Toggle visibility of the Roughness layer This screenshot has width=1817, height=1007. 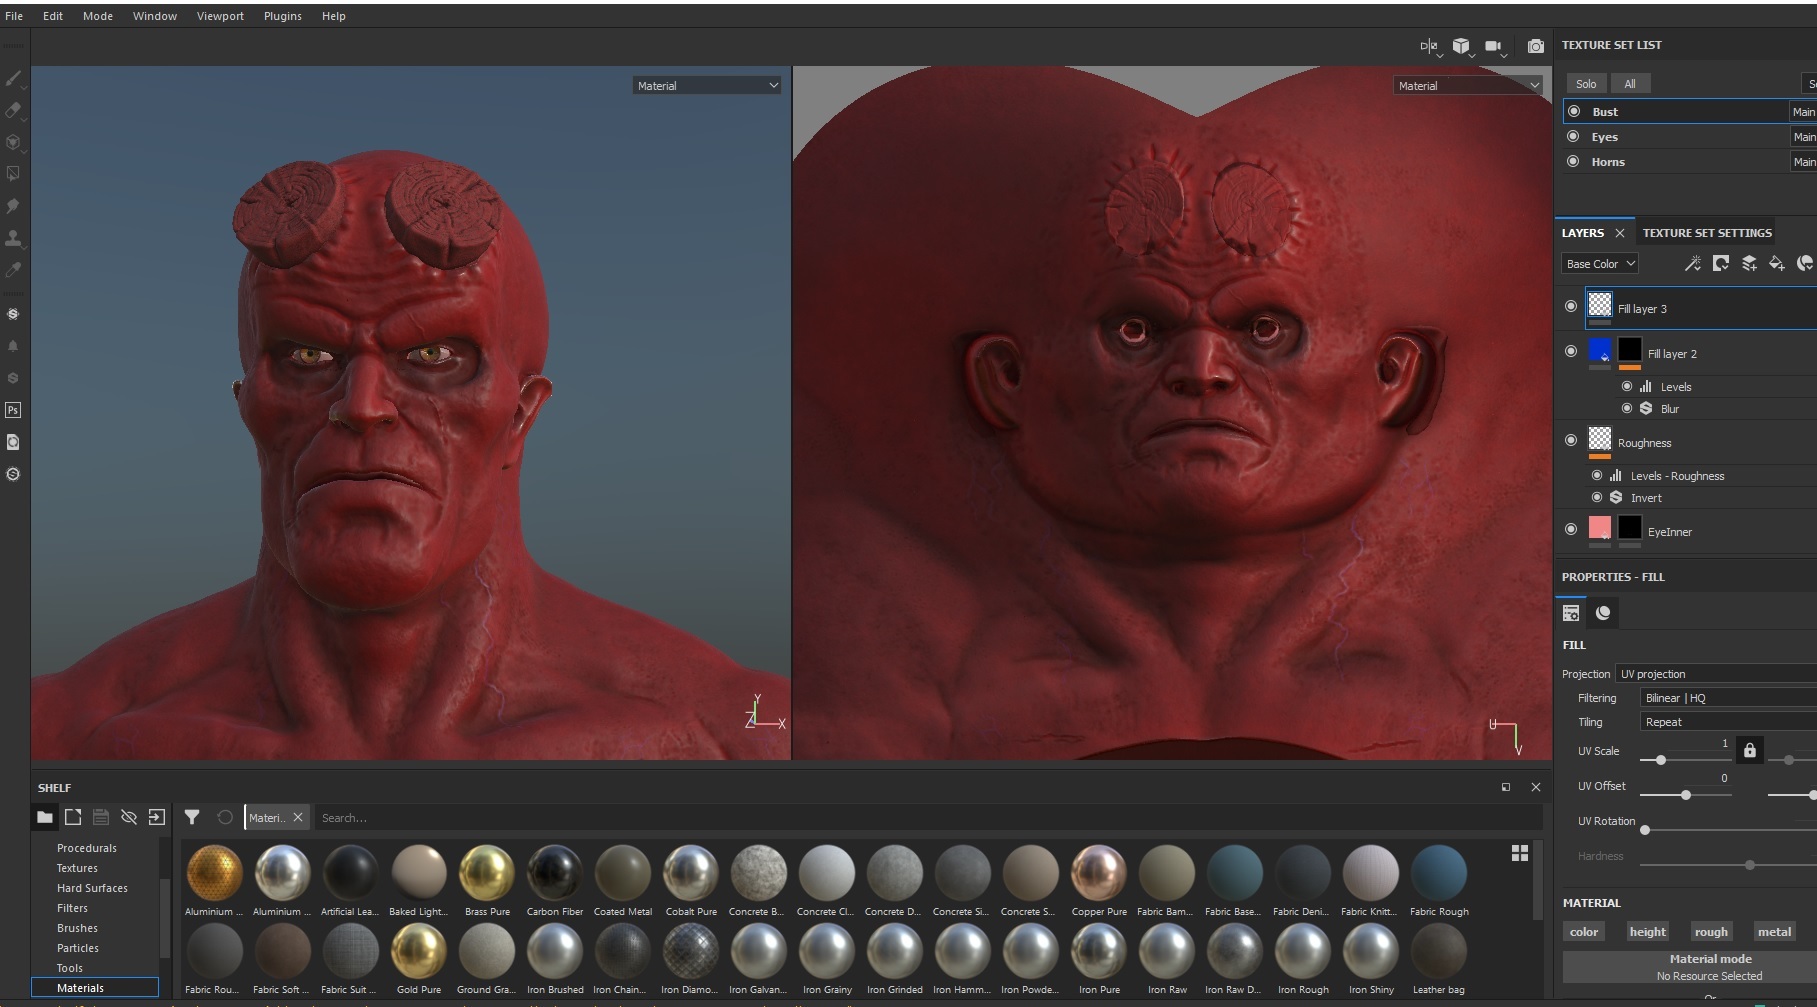(x=1571, y=440)
